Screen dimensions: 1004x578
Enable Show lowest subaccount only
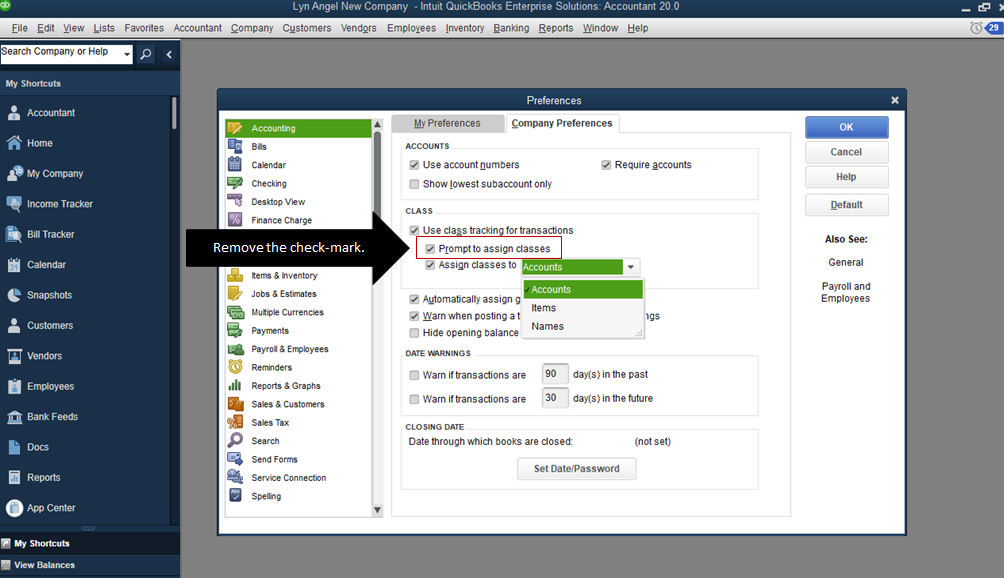tap(414, 184)
